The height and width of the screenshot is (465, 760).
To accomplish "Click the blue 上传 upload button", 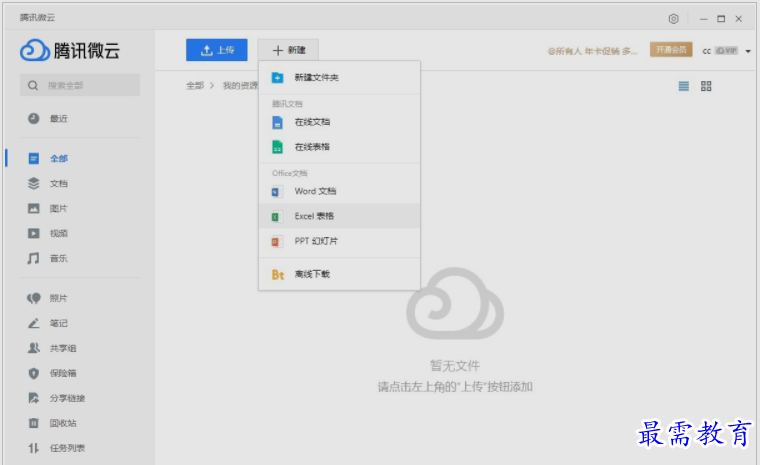I will (x=217, y=50).
